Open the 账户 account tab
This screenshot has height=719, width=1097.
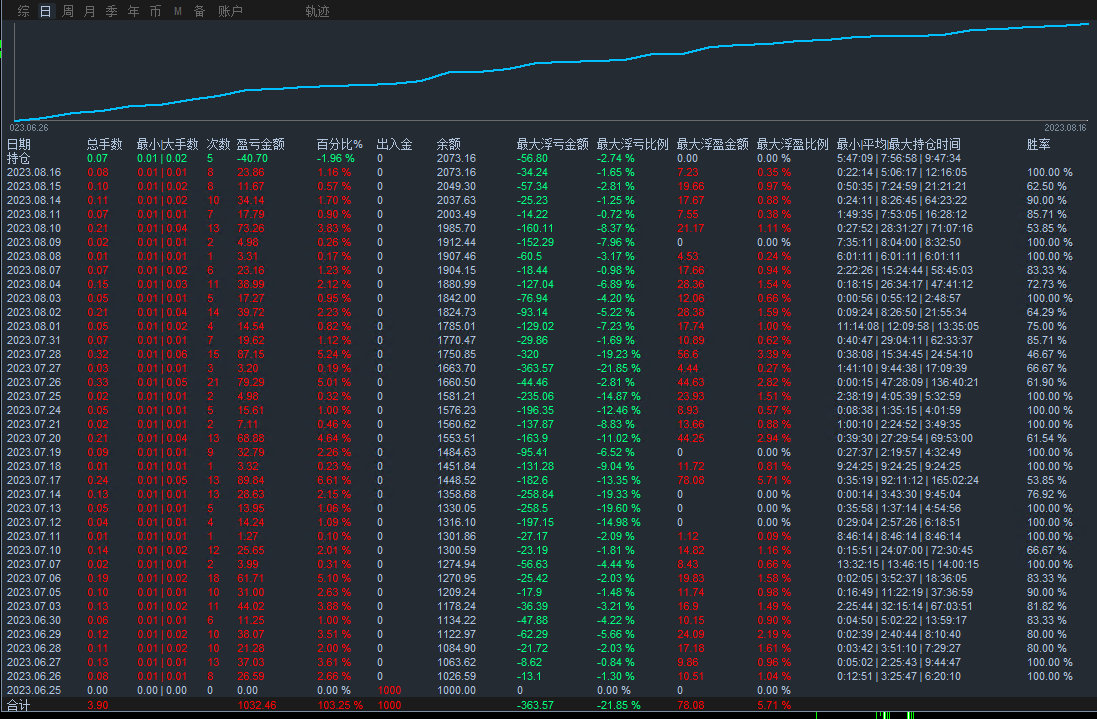[x=230, y=11]
